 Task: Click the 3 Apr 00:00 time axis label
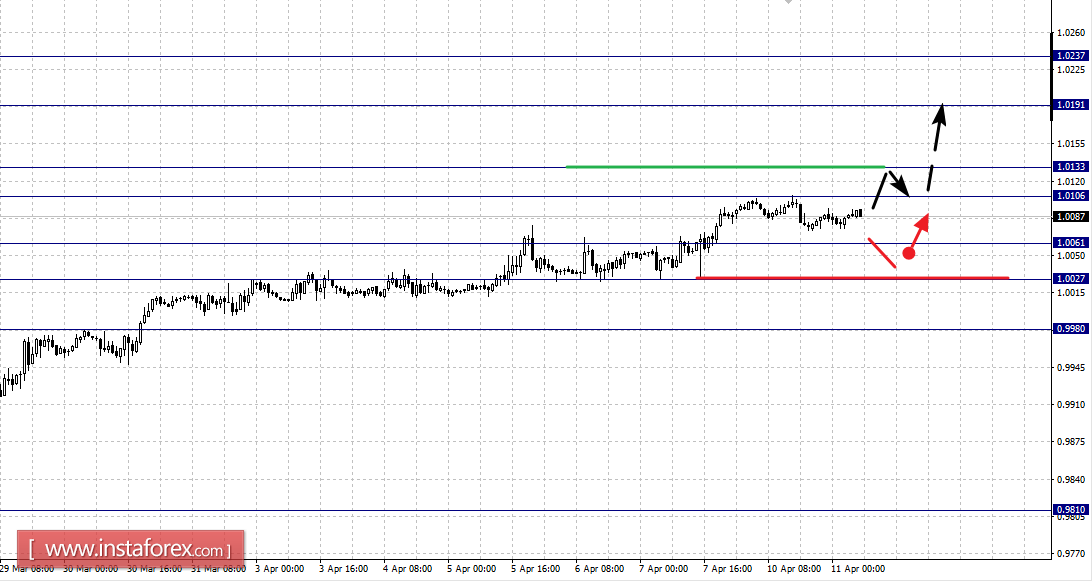(279, 568)
